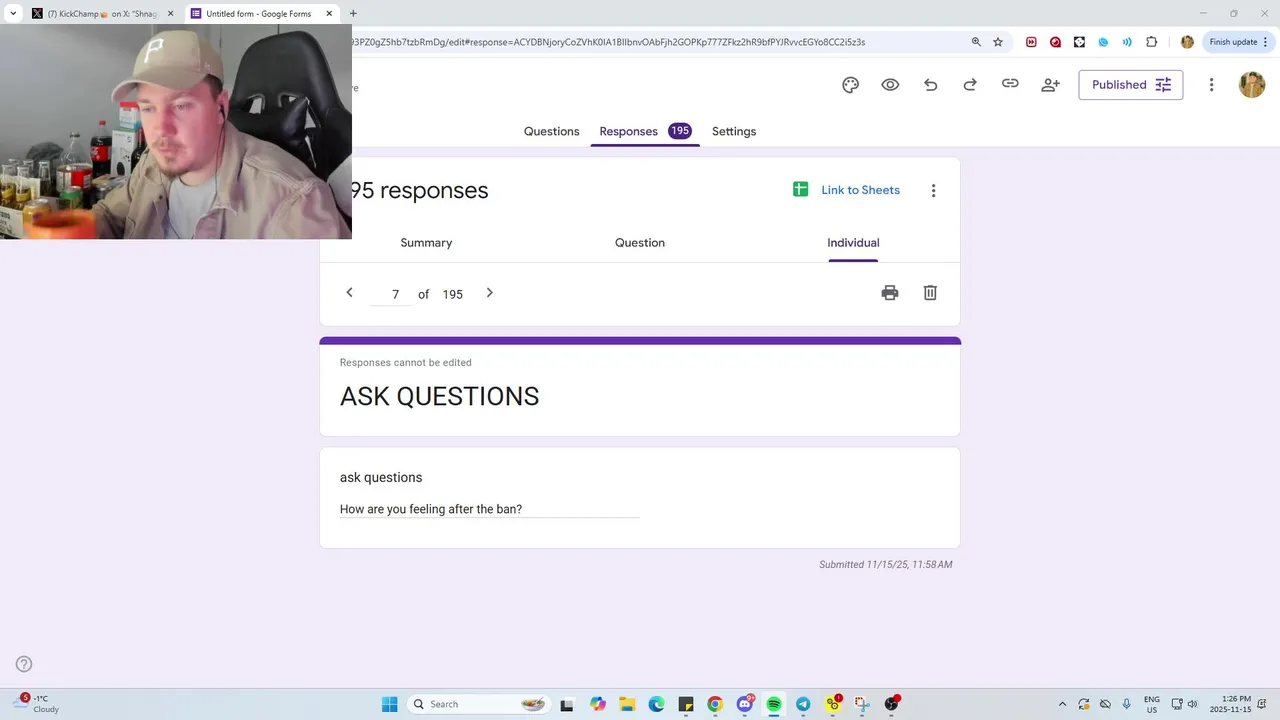Redo the last change in the form header
This screenshot has width=1280, height=720.
point(970,85)
